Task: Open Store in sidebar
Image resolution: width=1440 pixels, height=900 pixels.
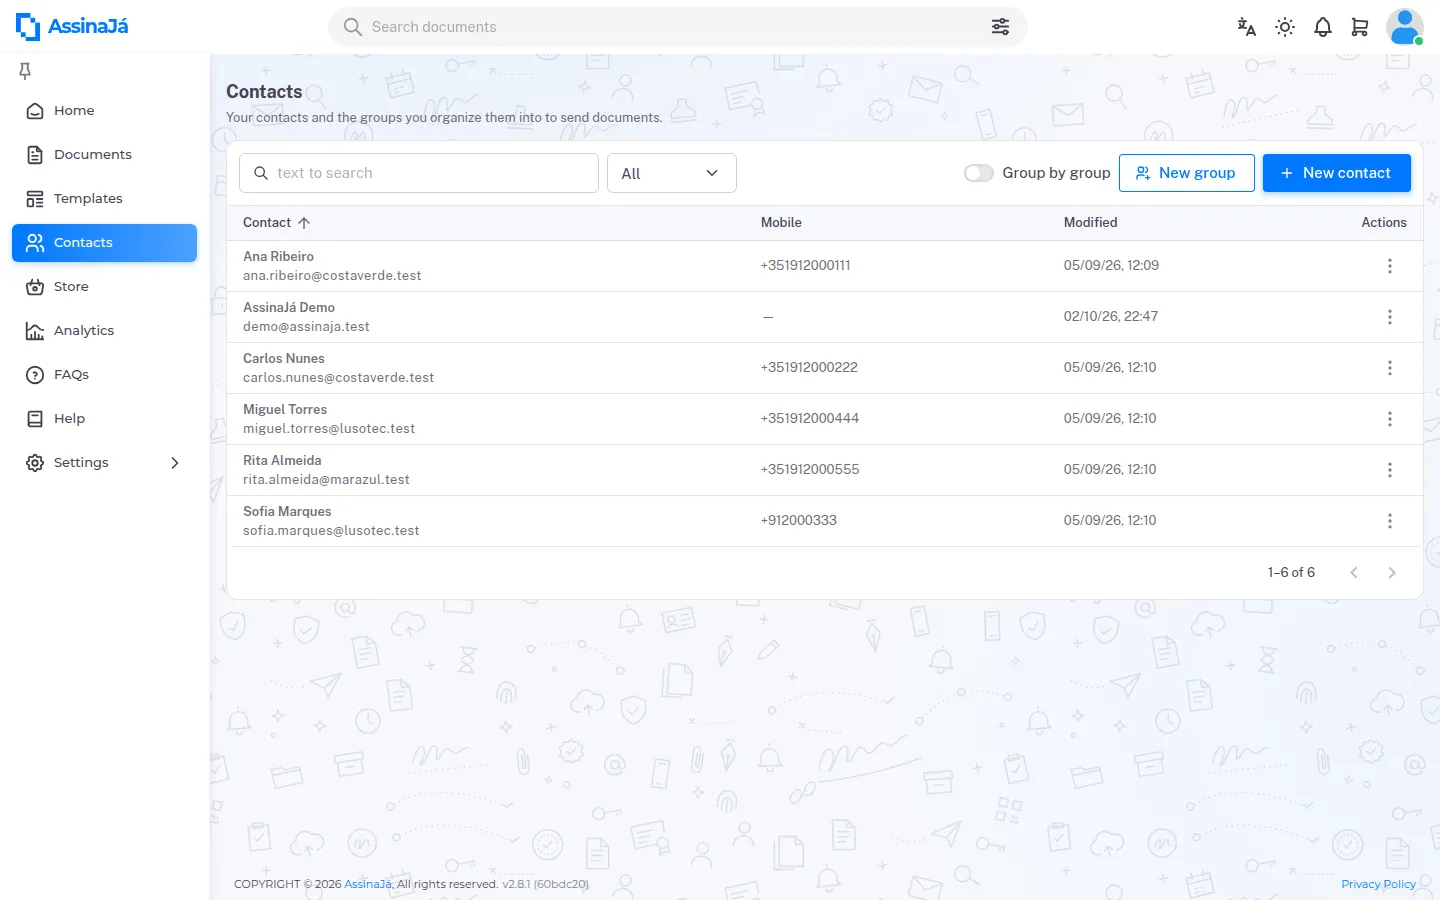Action: (104, 287)
